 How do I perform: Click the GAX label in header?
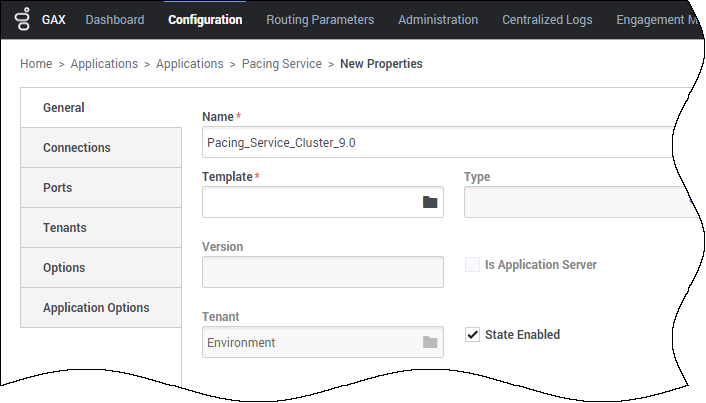click(54, 20)
